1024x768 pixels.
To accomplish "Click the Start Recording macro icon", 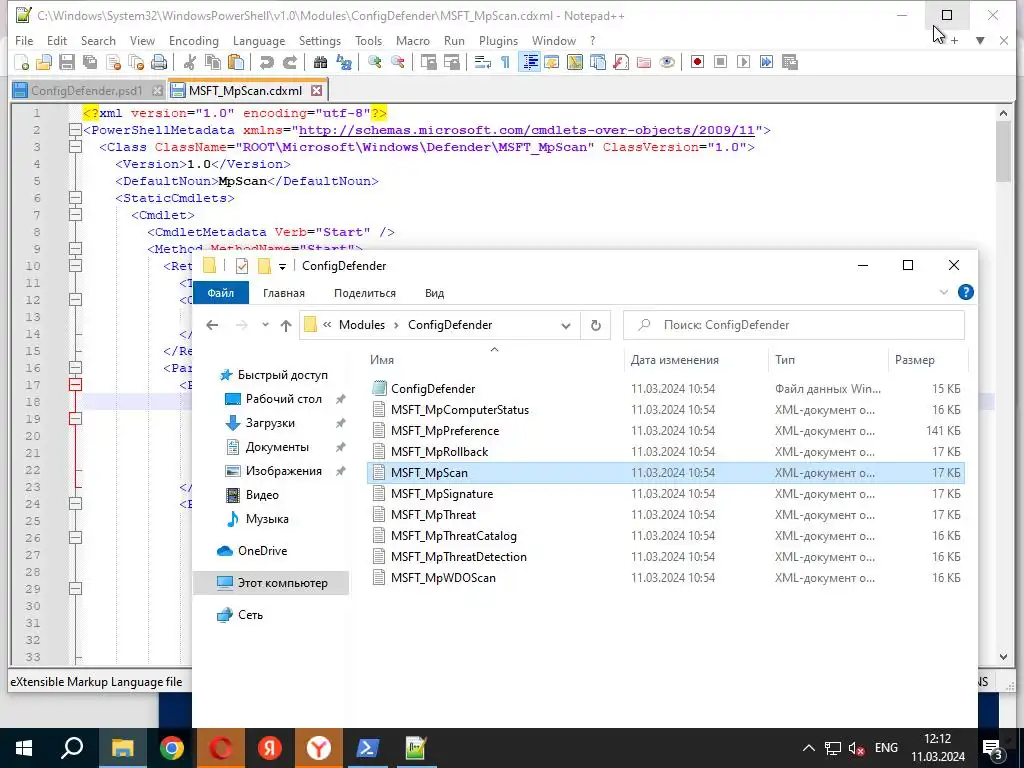I will pyautogui.click(x=697, y=62).
